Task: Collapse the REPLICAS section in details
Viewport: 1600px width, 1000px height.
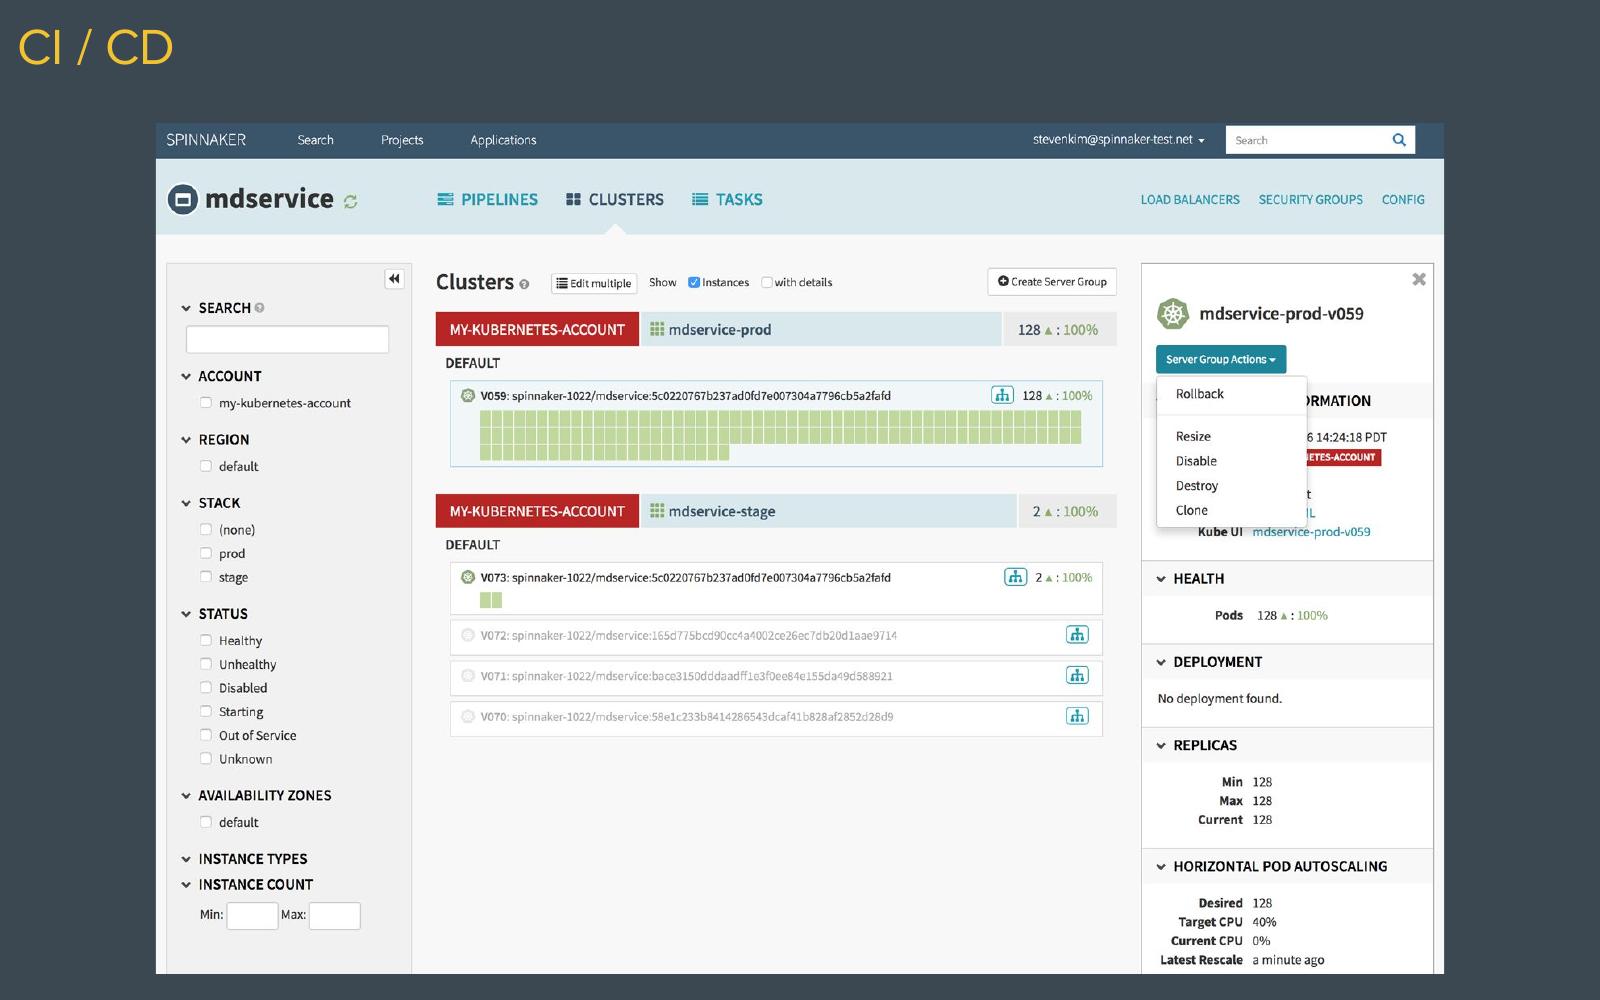Action: tap(1161, 746)
